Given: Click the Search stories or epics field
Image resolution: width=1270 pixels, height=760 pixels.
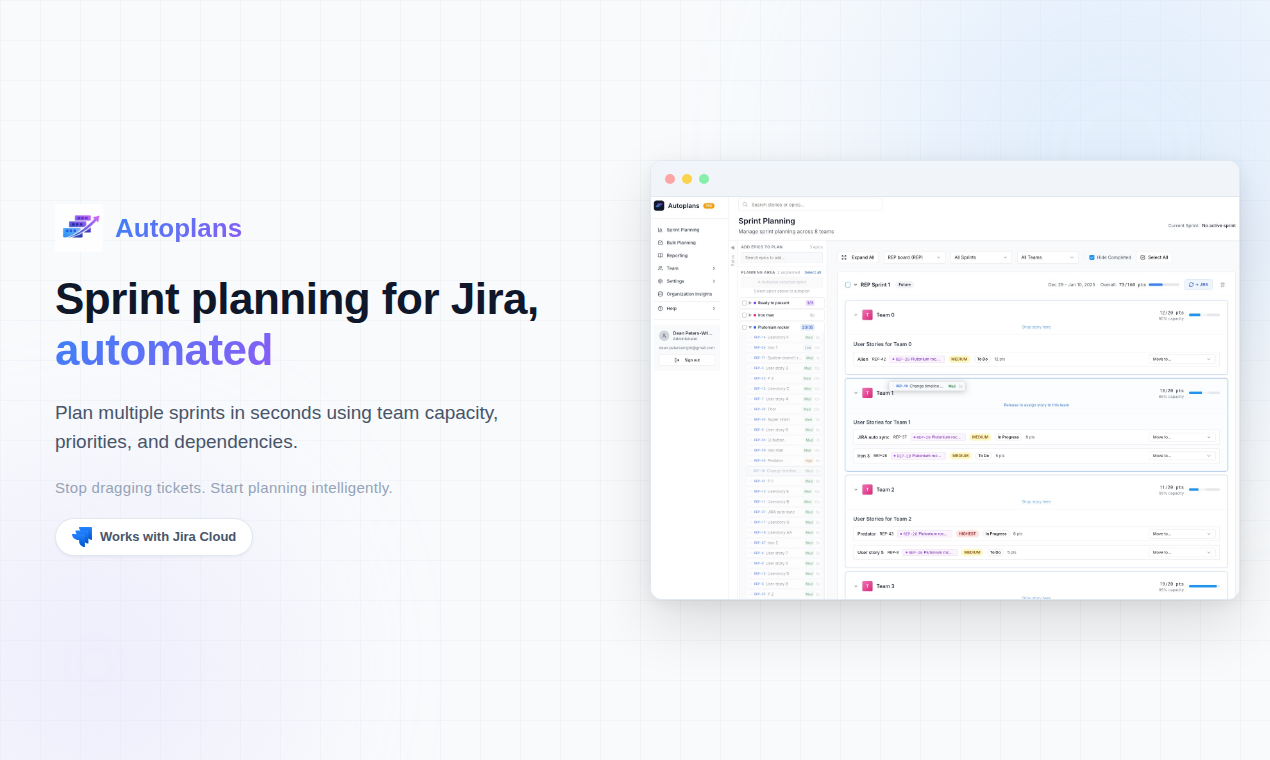Looking at the screenshot, I should pos(810,204).
